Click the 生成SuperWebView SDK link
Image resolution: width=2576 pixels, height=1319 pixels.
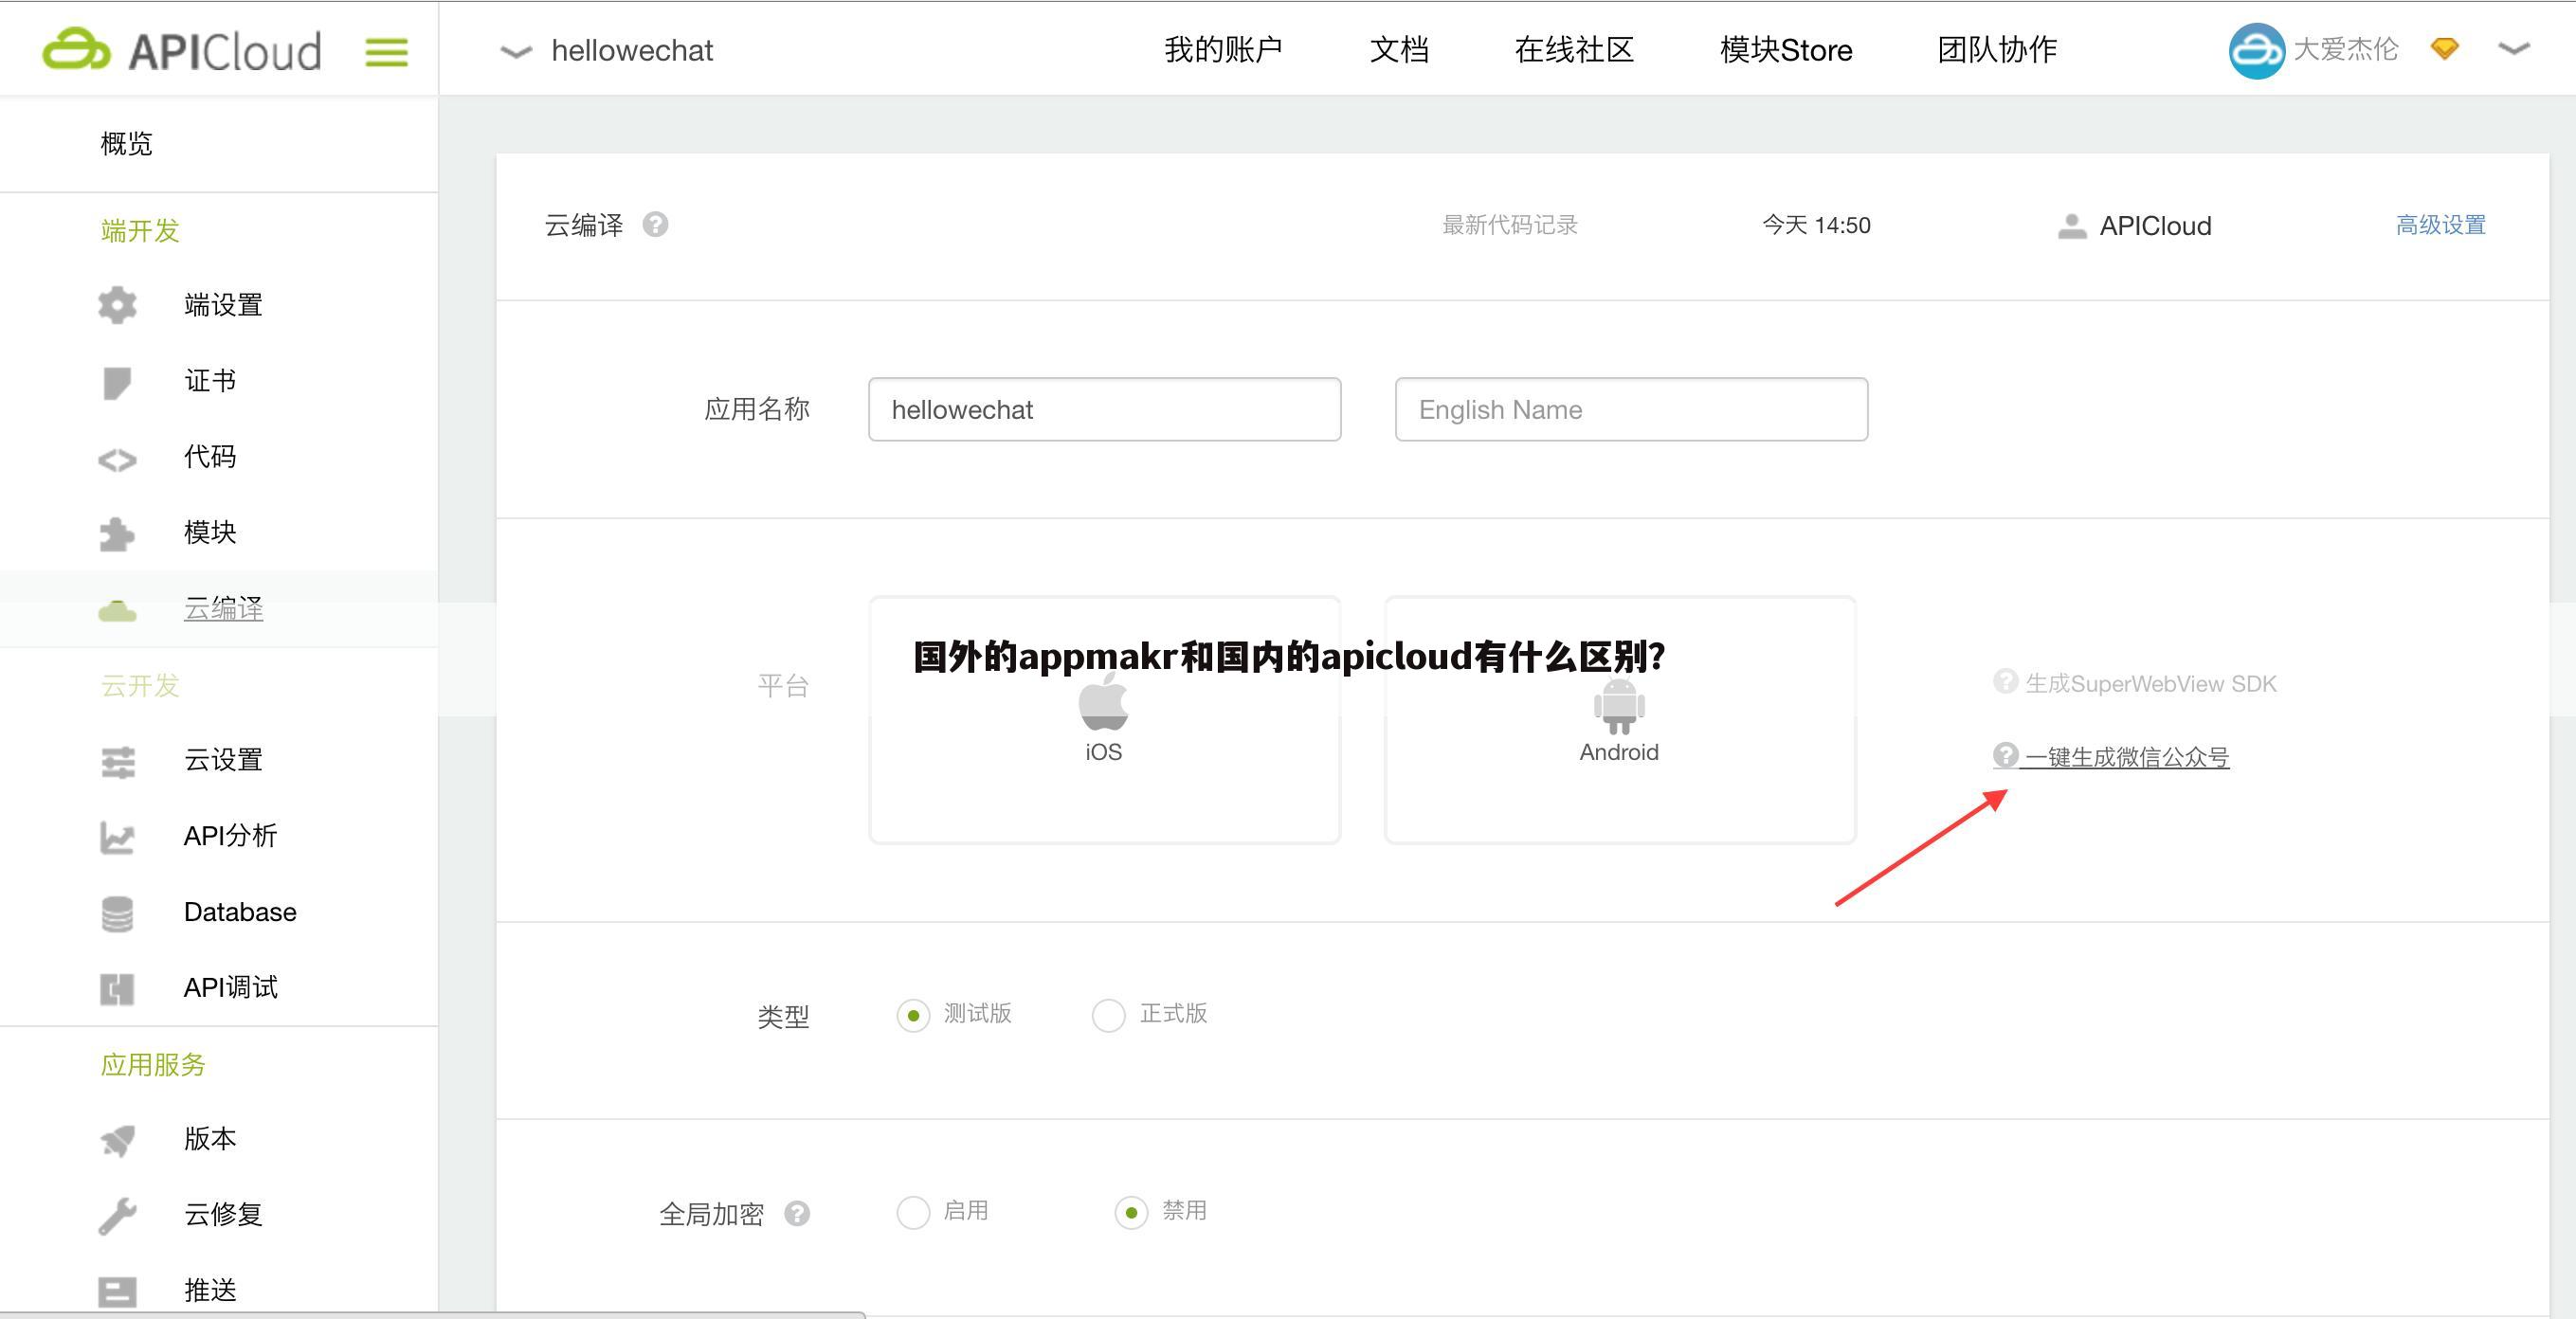pyautogui.click(x=2151, y=683)
